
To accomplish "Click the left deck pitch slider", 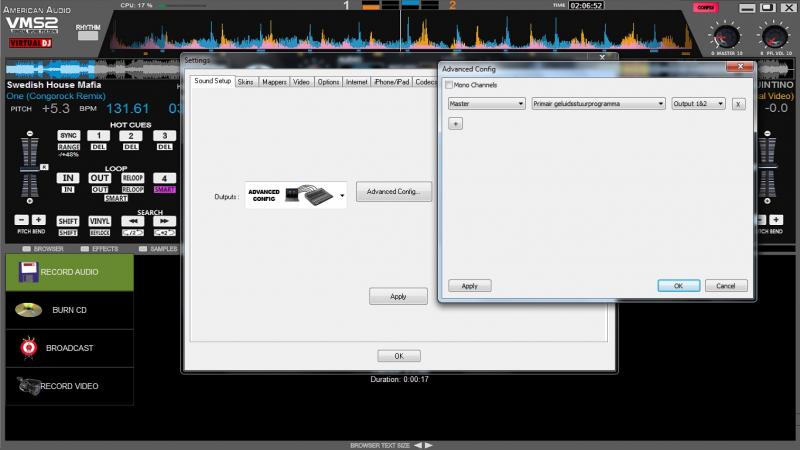I will tap(30, 167).
